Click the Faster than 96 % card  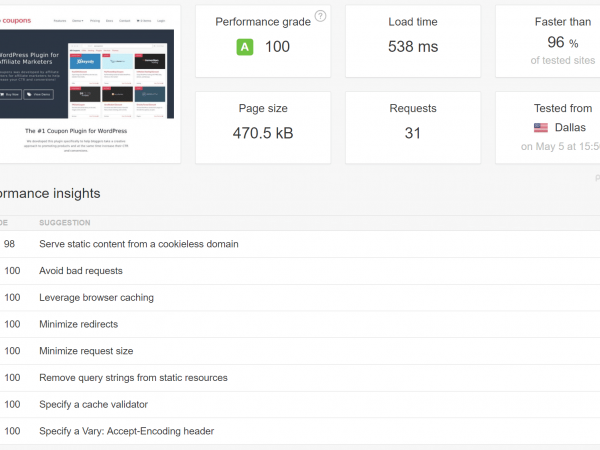(x=562, y=40)
